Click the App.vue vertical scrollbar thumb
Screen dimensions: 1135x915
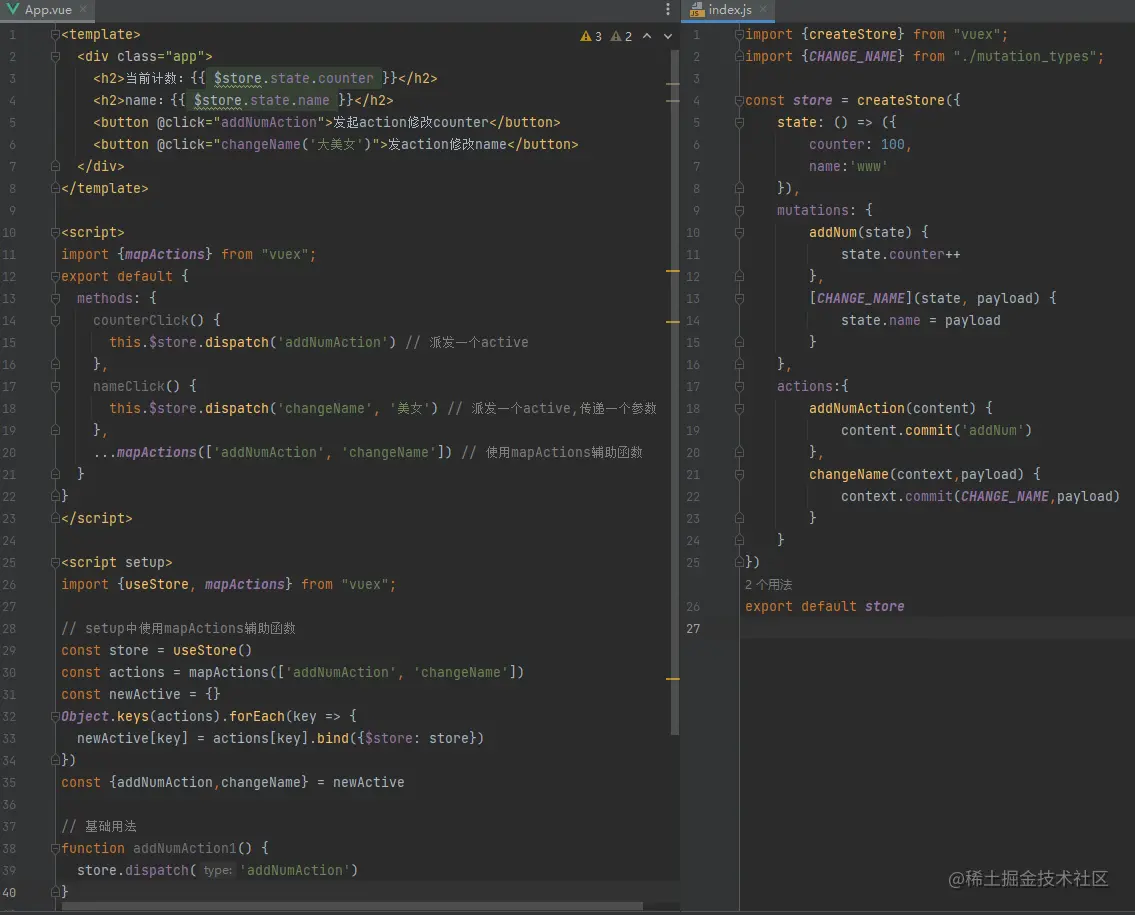pyautogui.click(x=675, y=391)
